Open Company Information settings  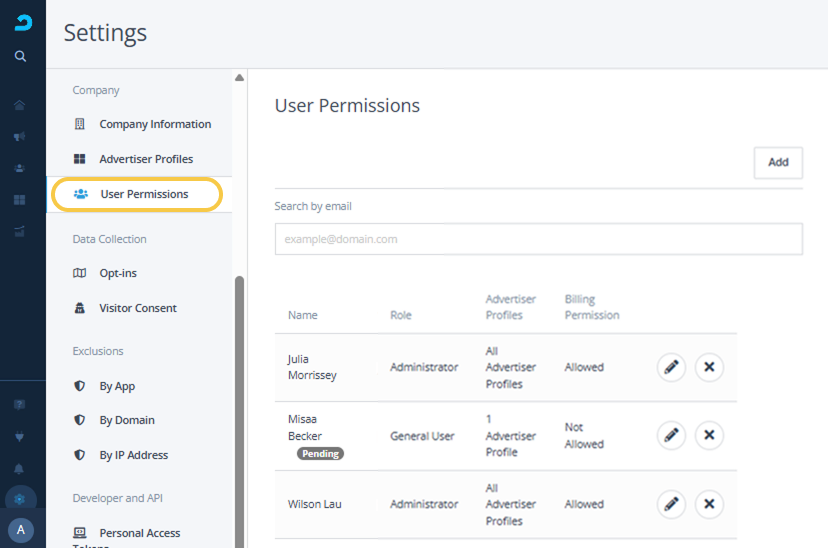pyautogui.click(x=154, y=124)
